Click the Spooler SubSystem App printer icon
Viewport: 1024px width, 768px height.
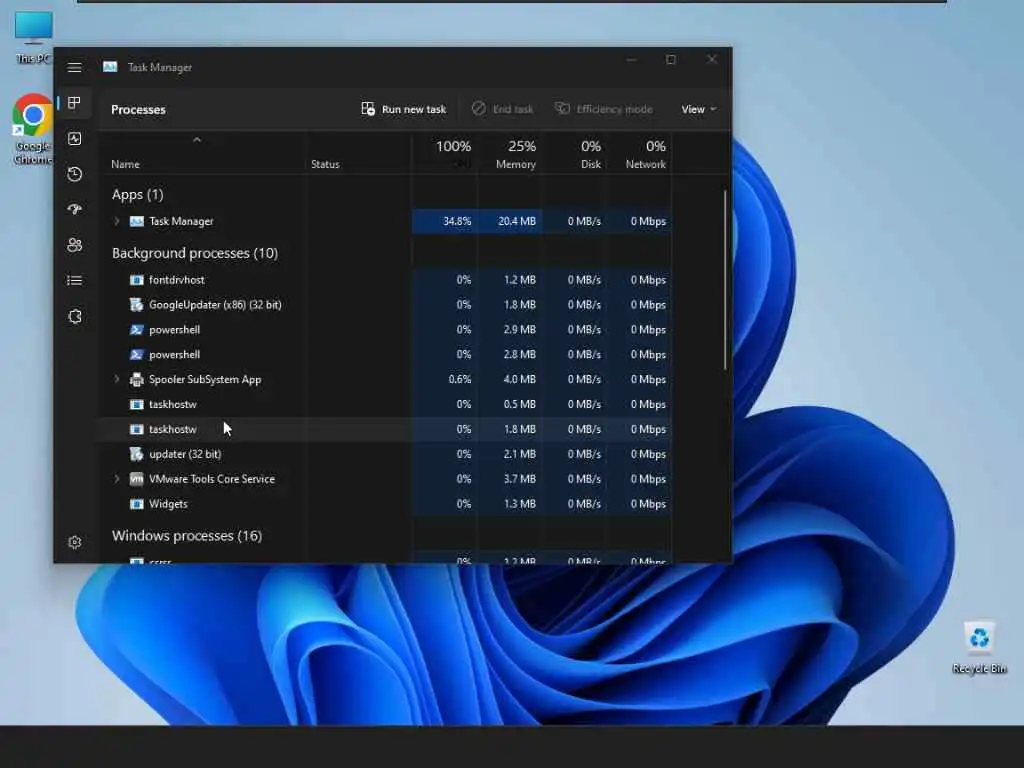coord(136,379)
